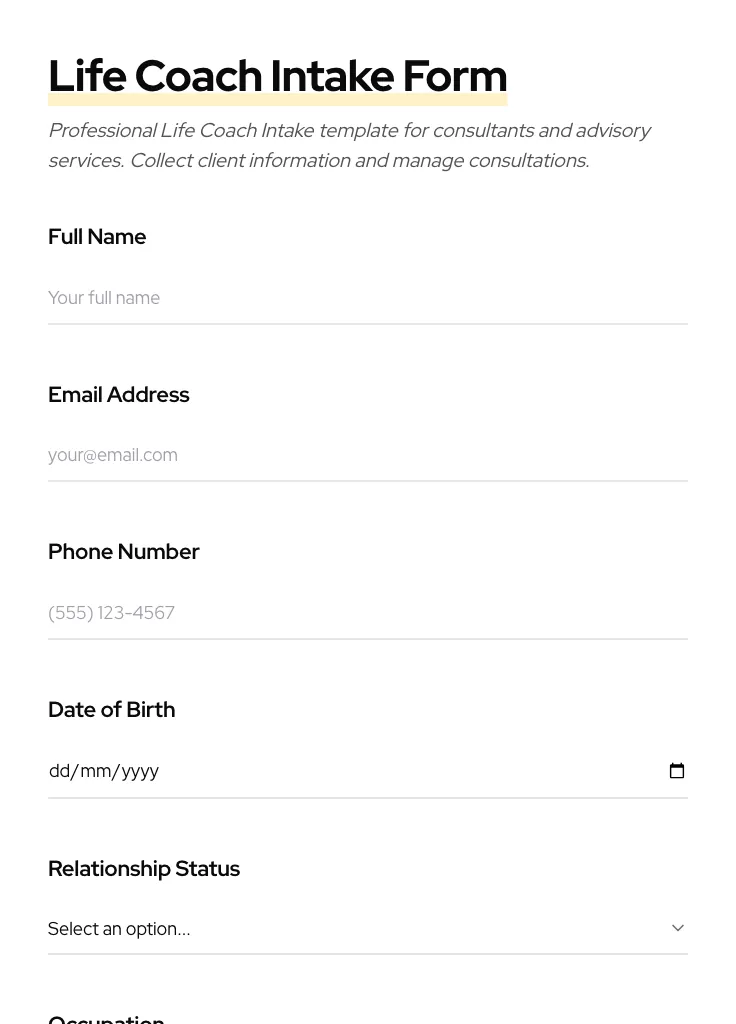Select the day (dd) date segment
Screen dimensions: 736x1024
[59, 771]
